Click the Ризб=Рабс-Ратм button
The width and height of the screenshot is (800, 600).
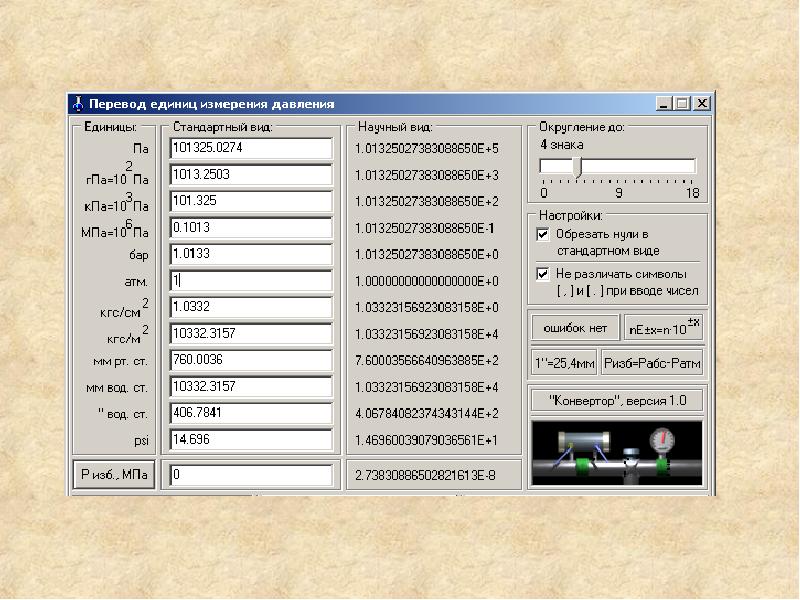(x=653, y=362)
